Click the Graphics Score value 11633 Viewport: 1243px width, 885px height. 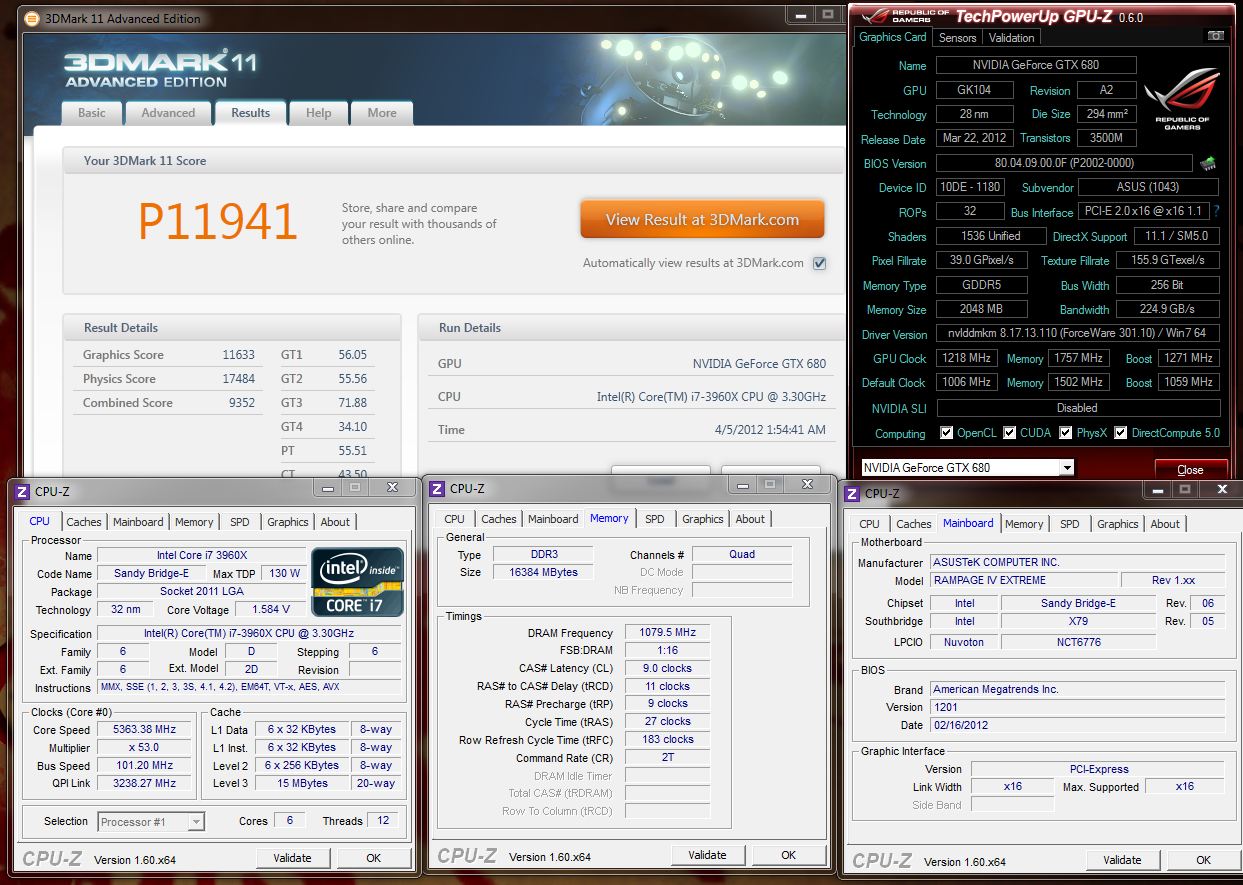point(239,355)
